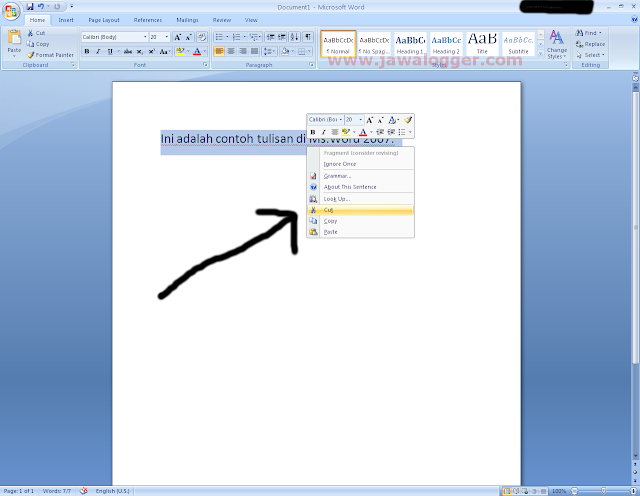
Task: Choose Copy from context menu
Action: 360,221
